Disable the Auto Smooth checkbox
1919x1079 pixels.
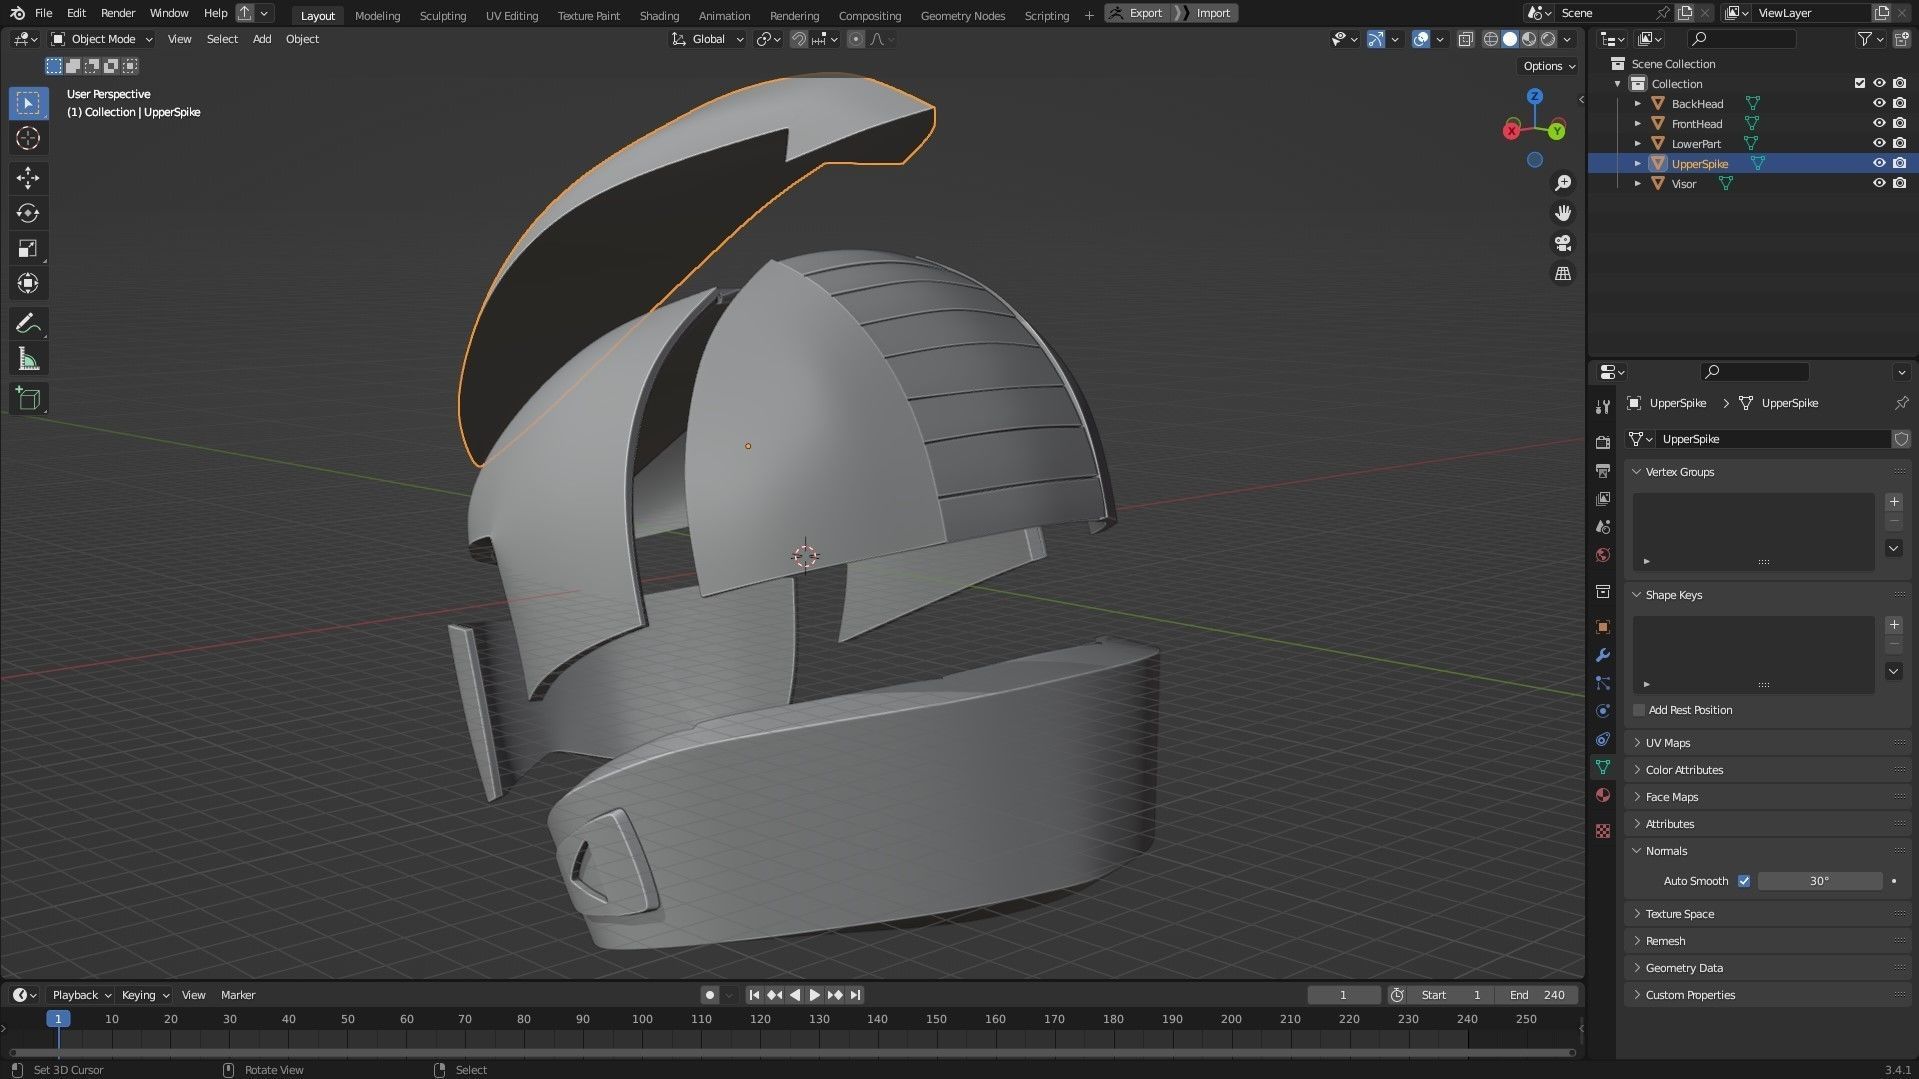[x=1744, y=881]
